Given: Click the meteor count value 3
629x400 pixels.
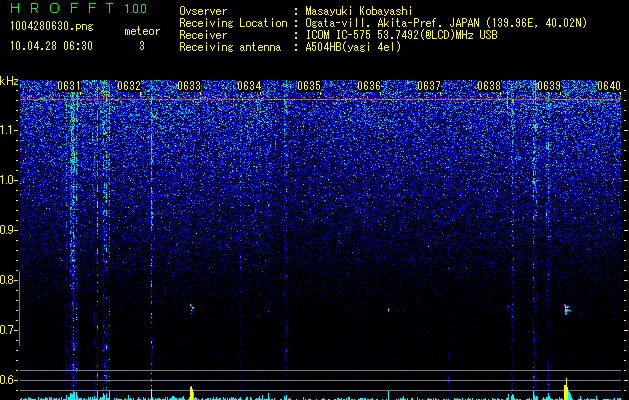Looking at the screenshot, I should [142, 46].
